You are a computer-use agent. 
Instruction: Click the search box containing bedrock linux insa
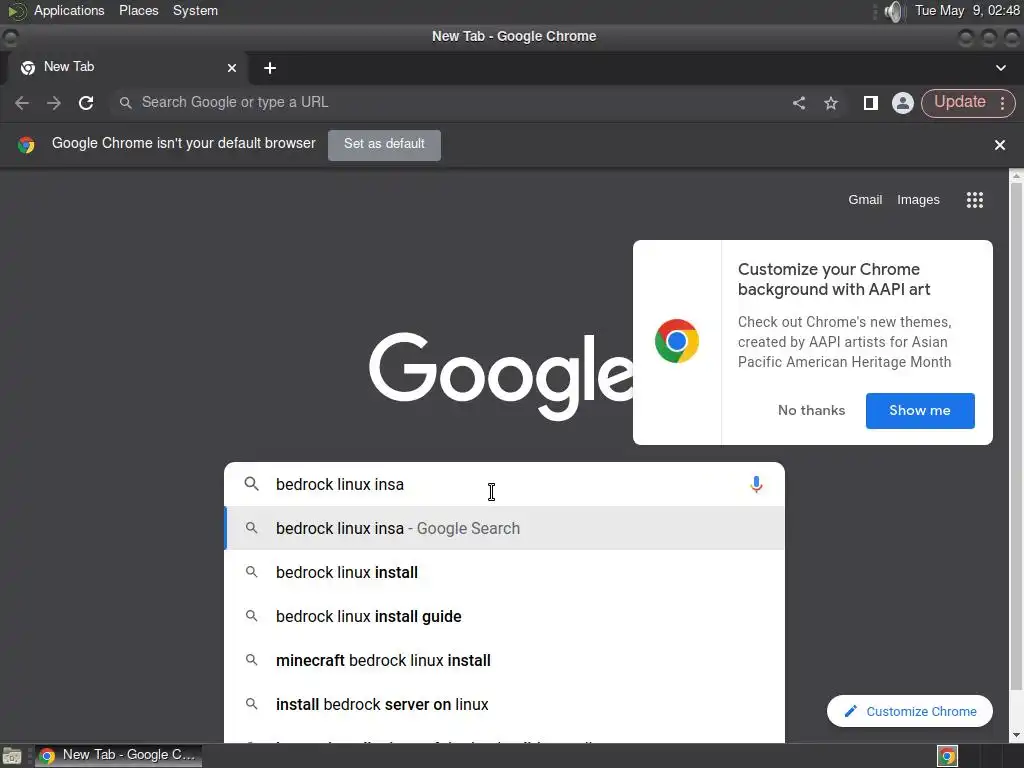504,485
